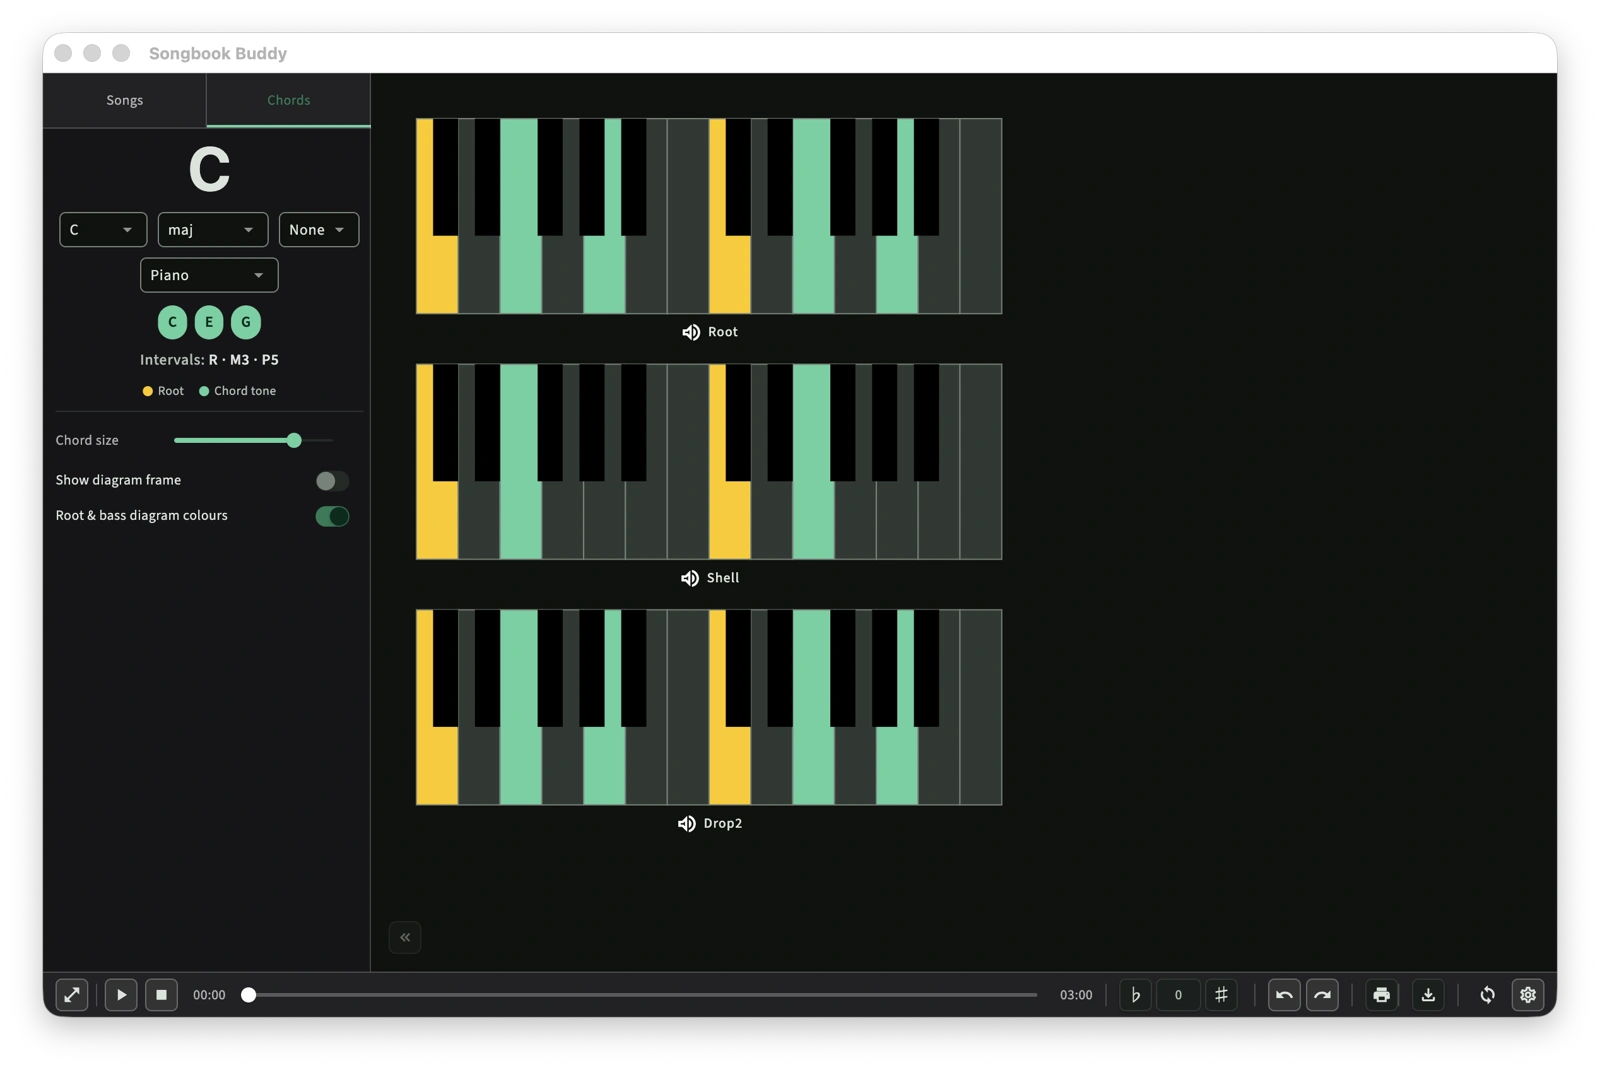Click the C note chip
1600x1070 pixels.
pos(172,322)
